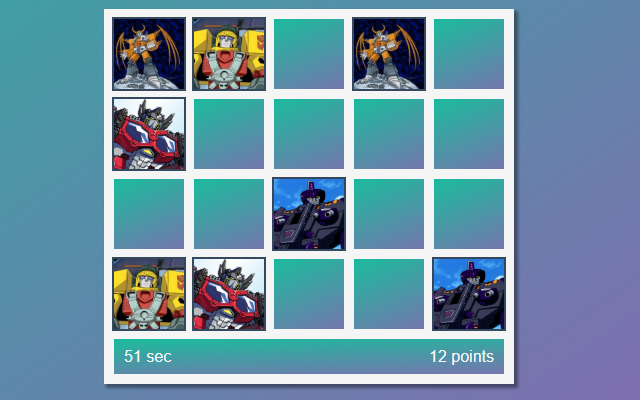This screenshot has height=400, width=640.
Task: Select the Optimus Prime card in the second row
Action: click(x=149, y=134)
